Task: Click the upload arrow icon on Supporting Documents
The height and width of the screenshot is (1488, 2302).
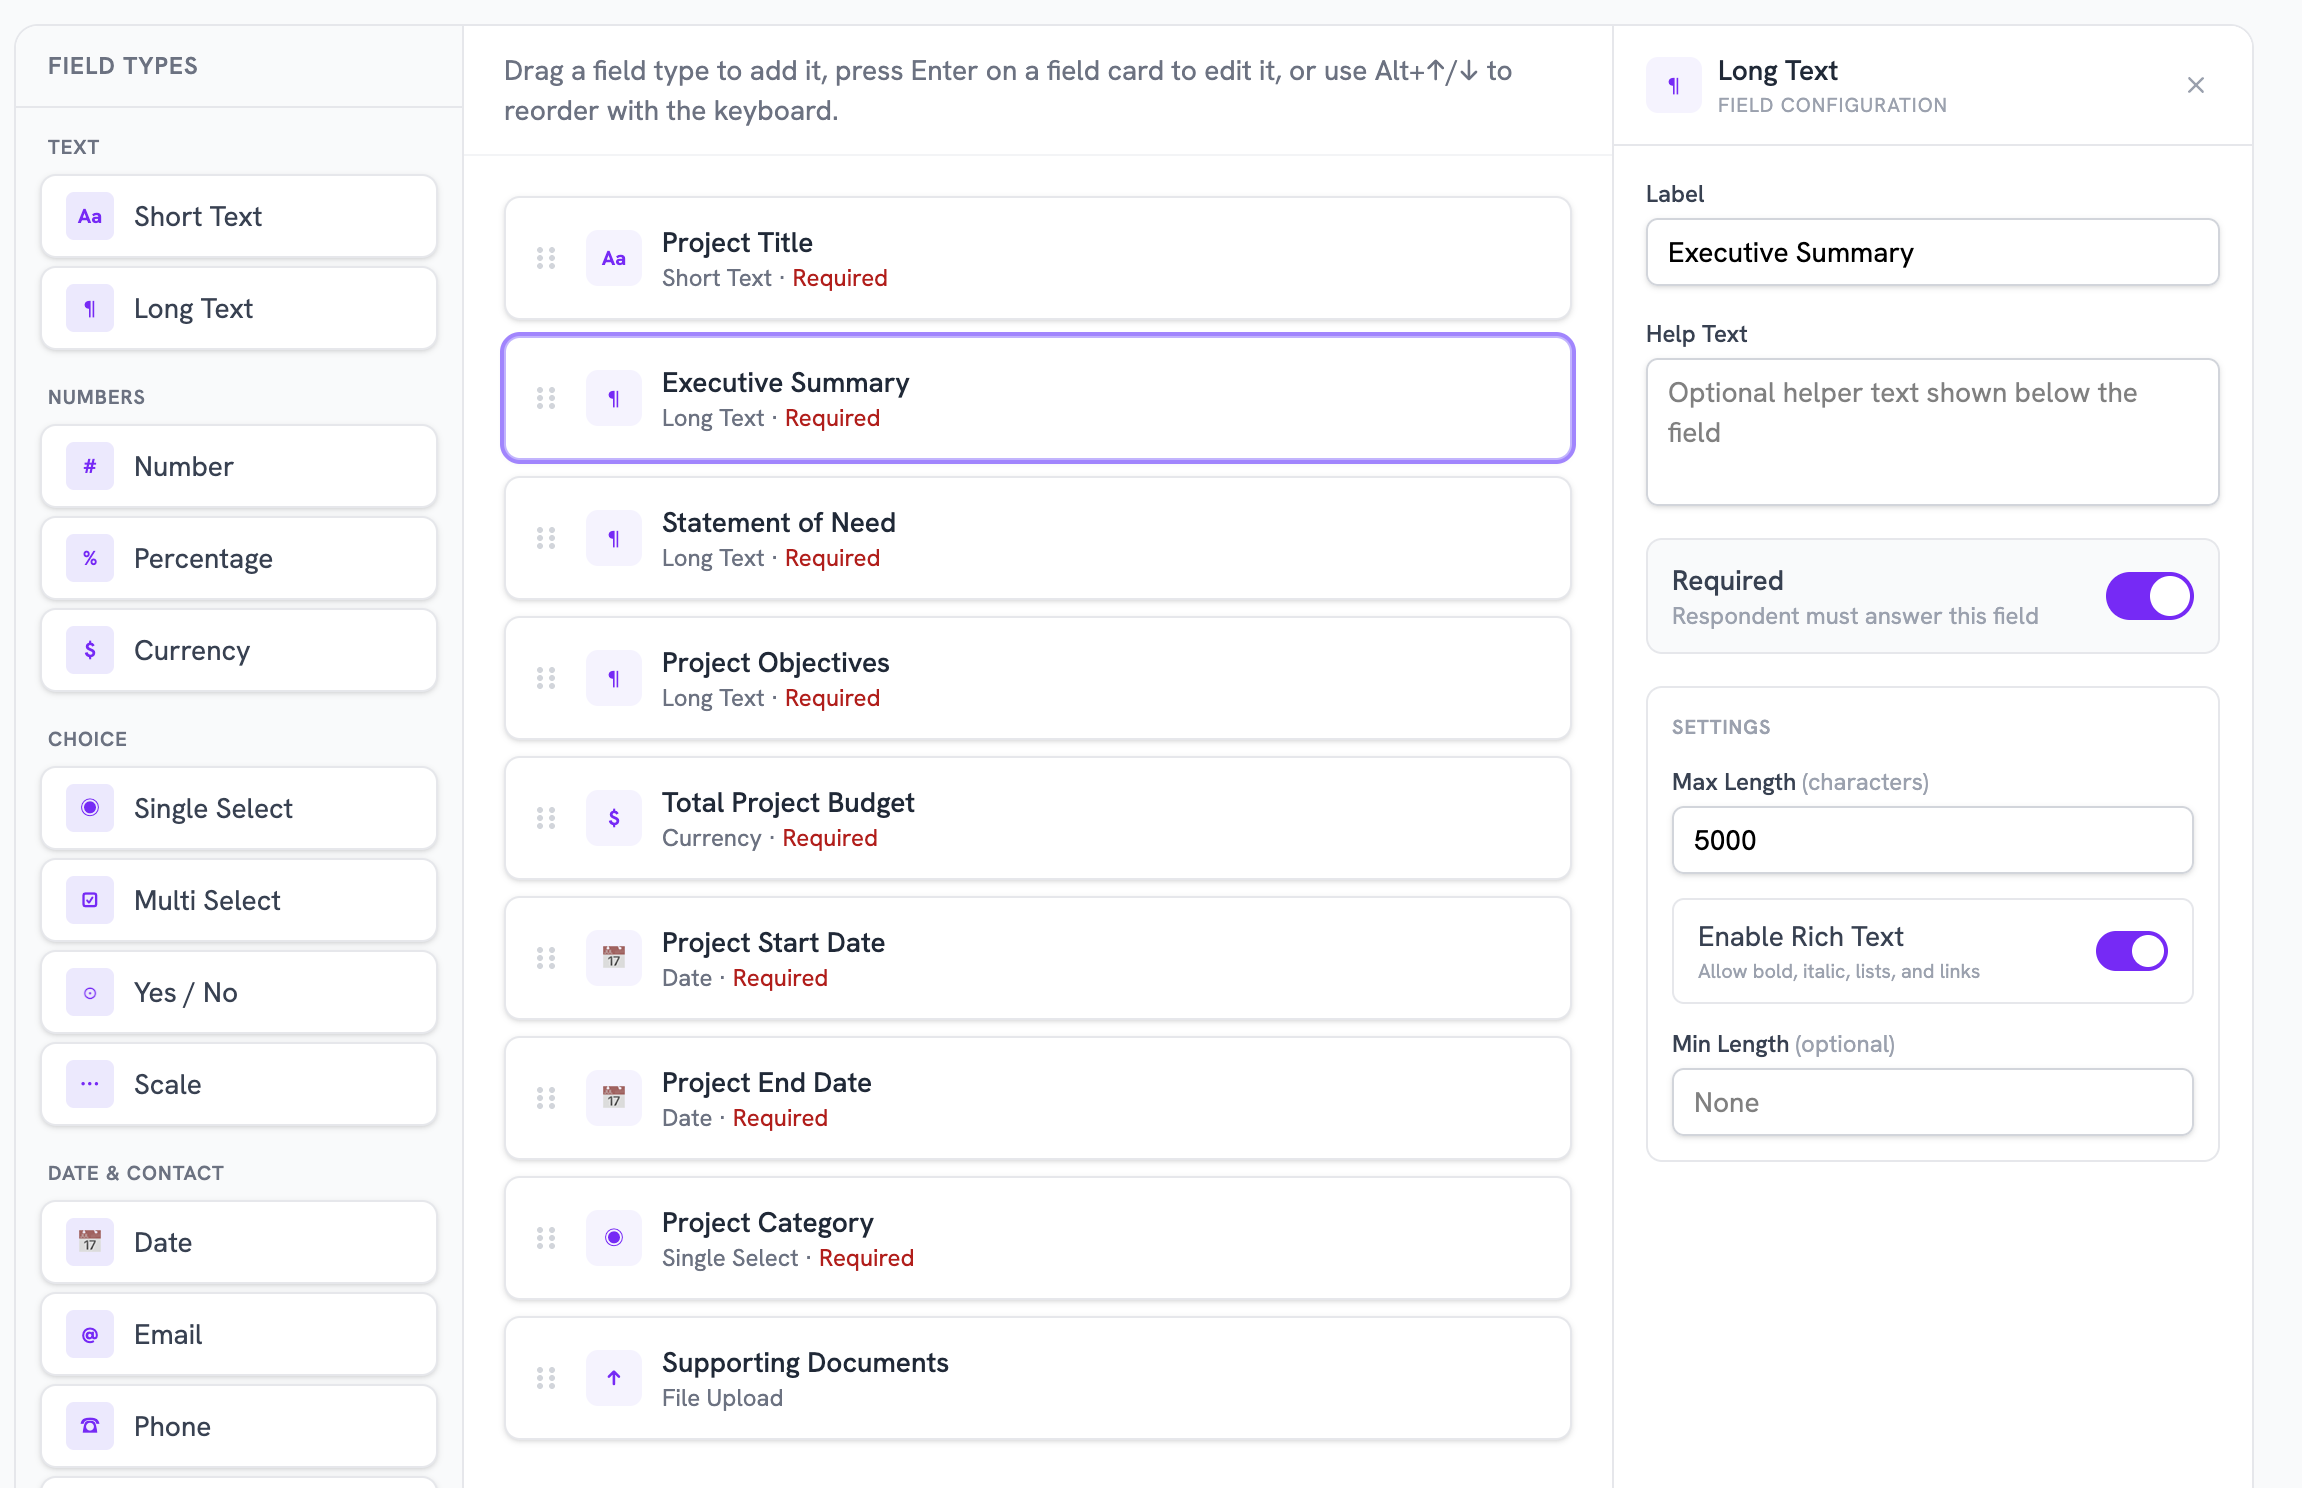Action: (x=614, y=1379)
